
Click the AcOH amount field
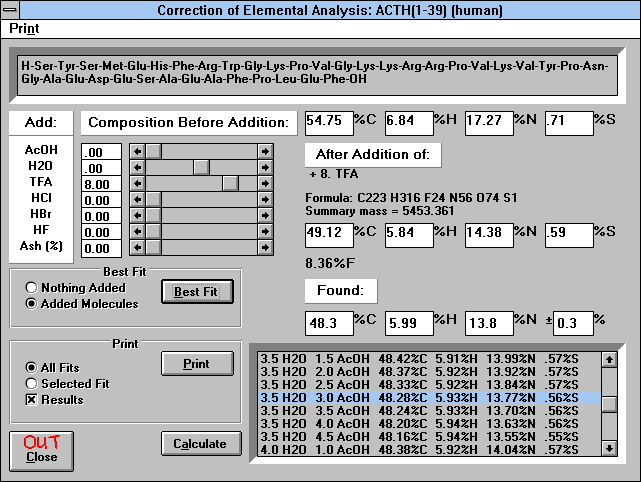pos(101,152)
